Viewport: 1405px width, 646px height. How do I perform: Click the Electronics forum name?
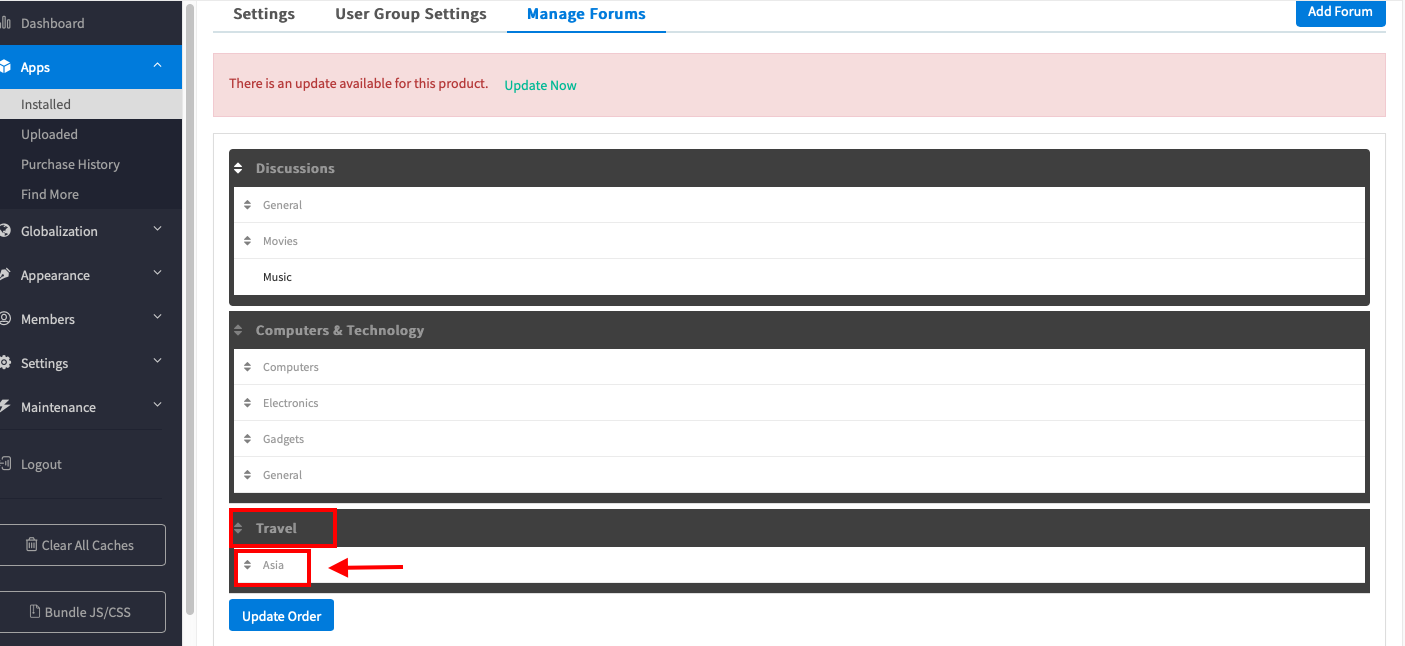(x=291, y=403)
